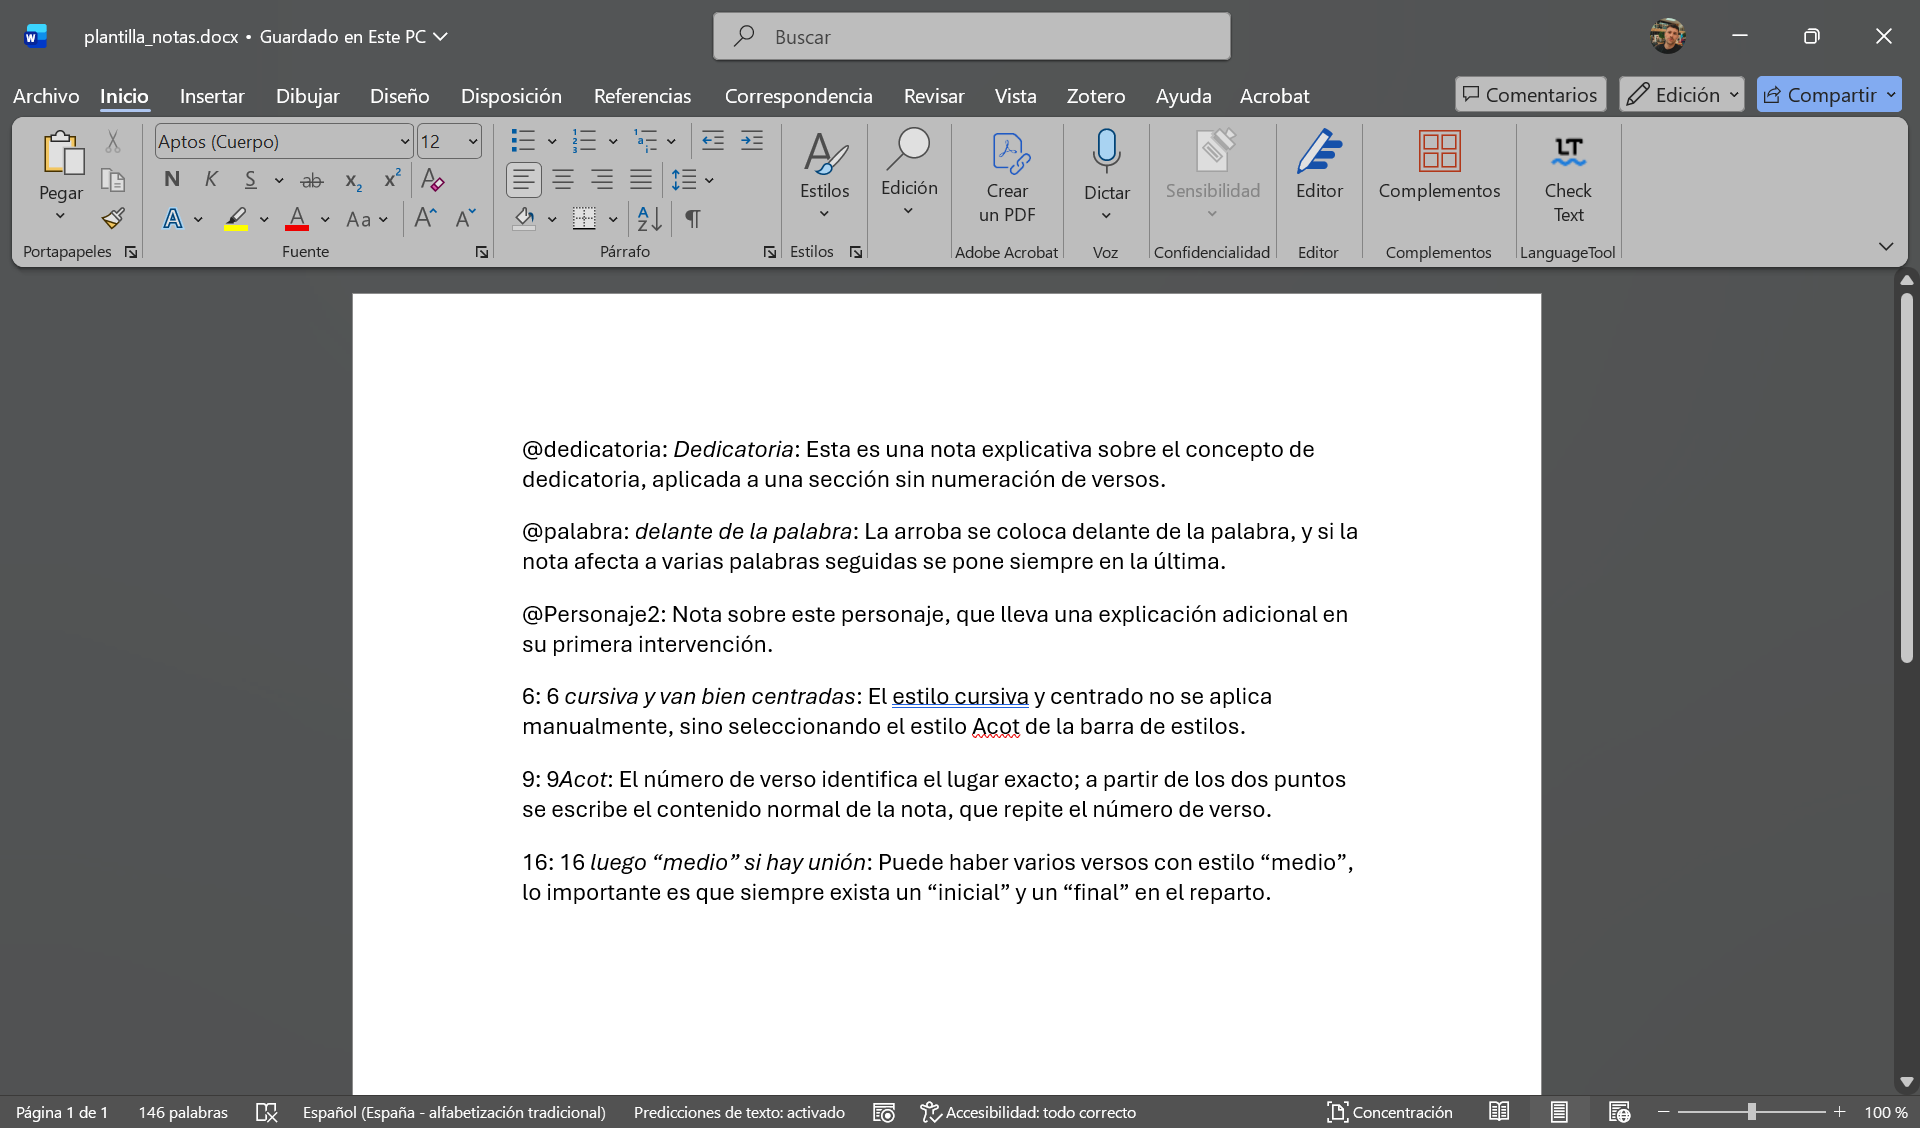The width and height of the screenshot is (1920, 1128).
Task: Clear all formatting with Borrar formato icon
Action: pos(432,180)
